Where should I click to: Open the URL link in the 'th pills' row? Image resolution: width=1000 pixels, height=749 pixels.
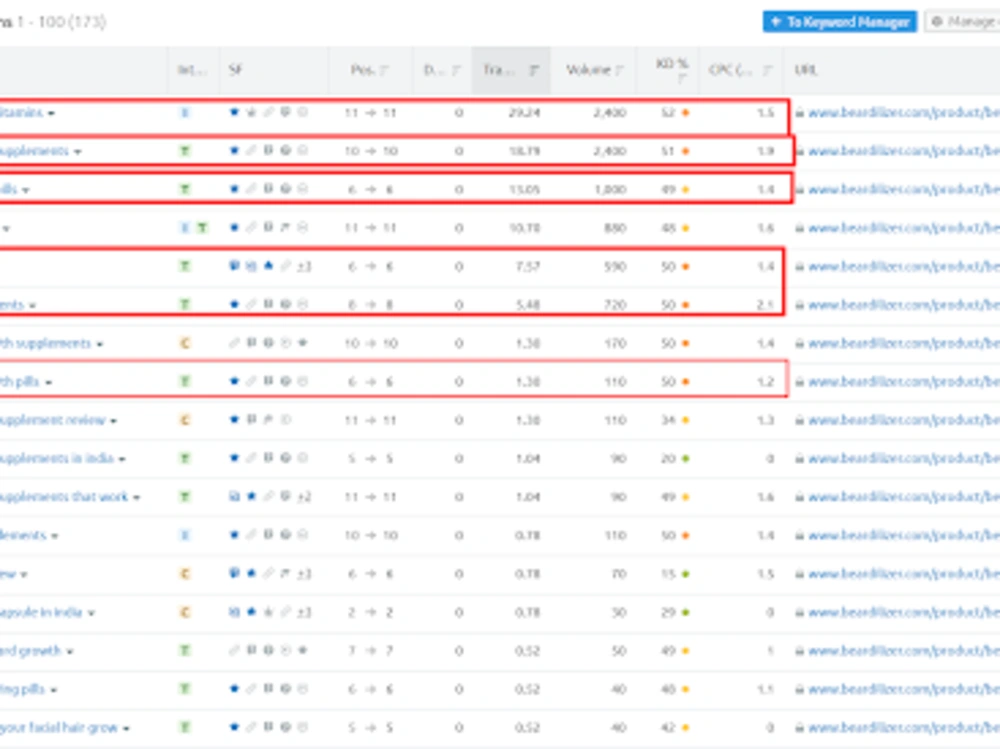click(x=904, y=382)
